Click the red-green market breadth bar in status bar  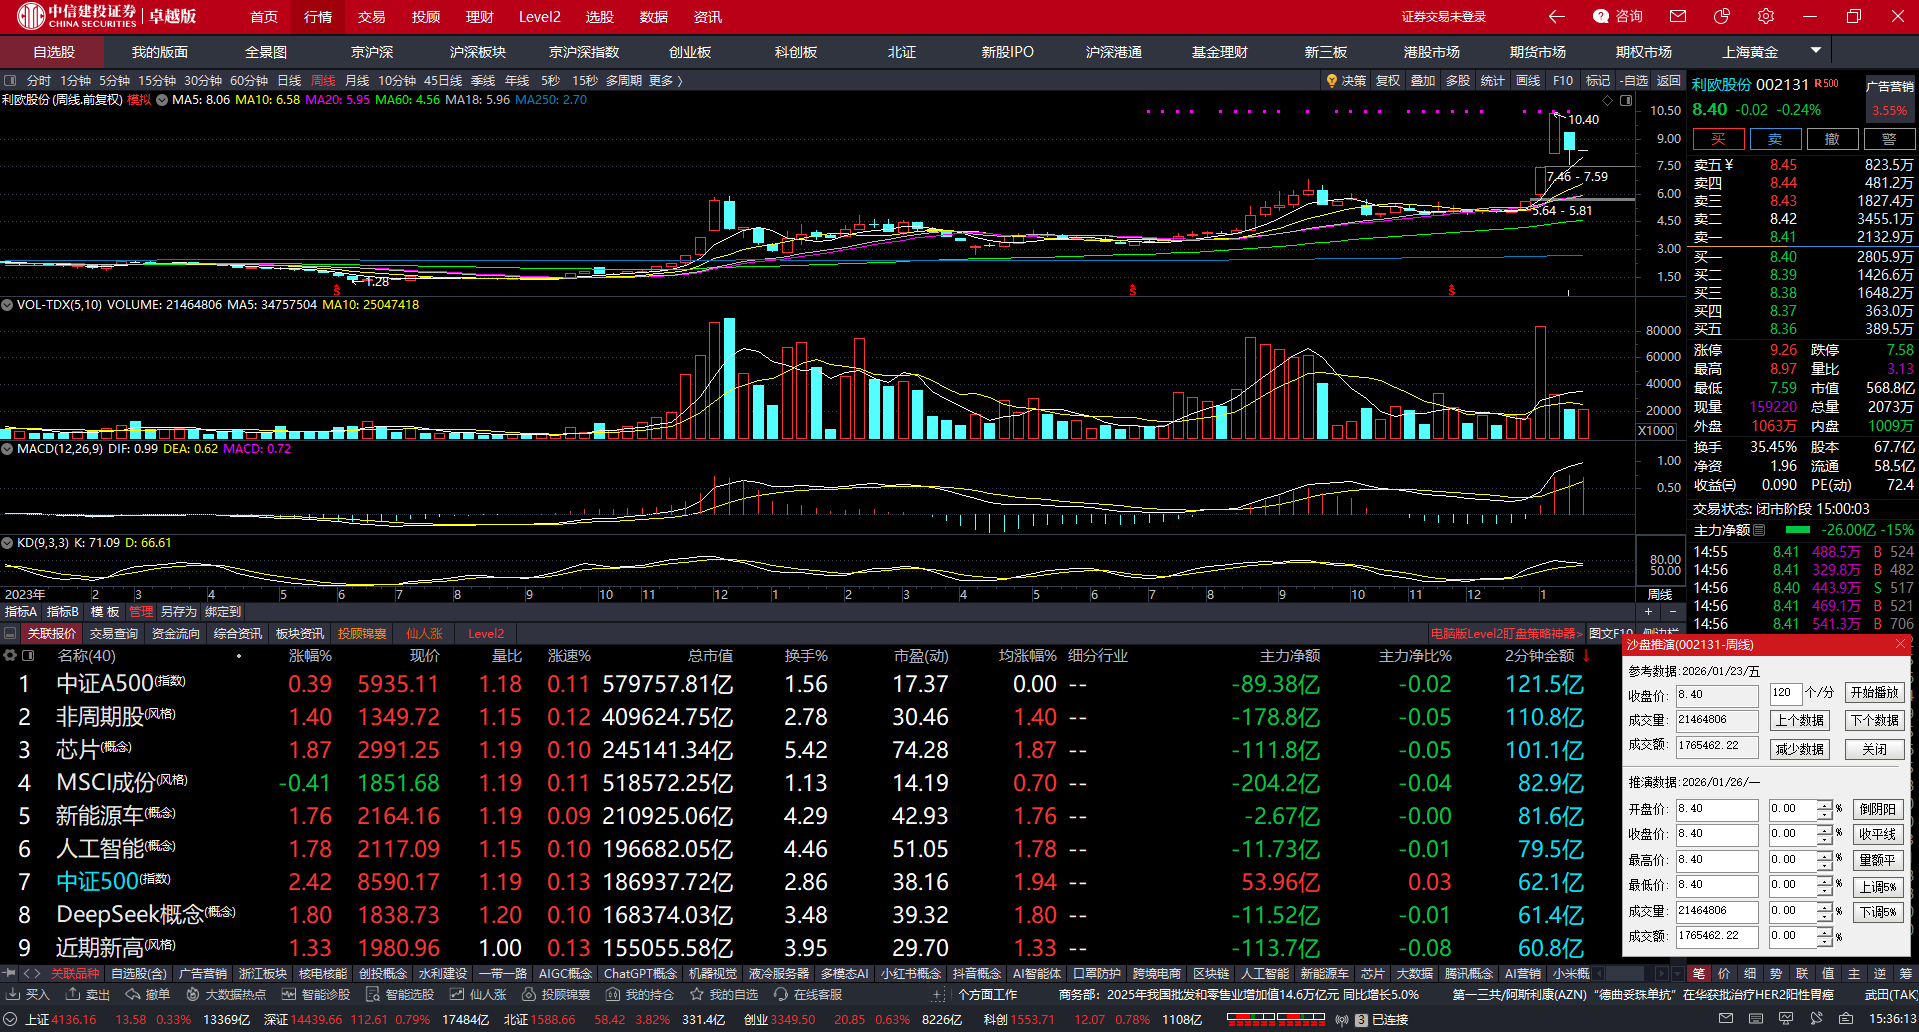pos(1277,1019)
